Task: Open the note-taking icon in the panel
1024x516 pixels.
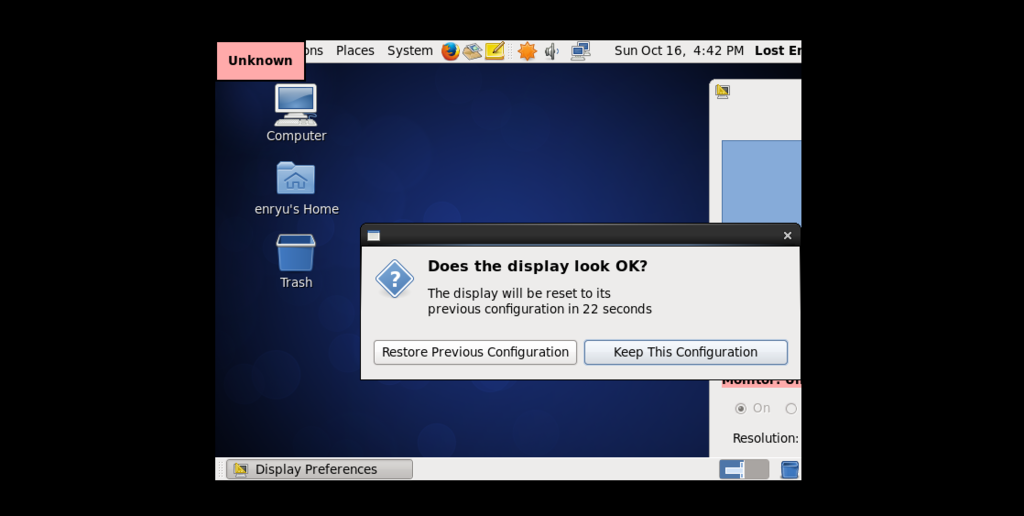Action: pyautogui.click(x=495, y=51)
